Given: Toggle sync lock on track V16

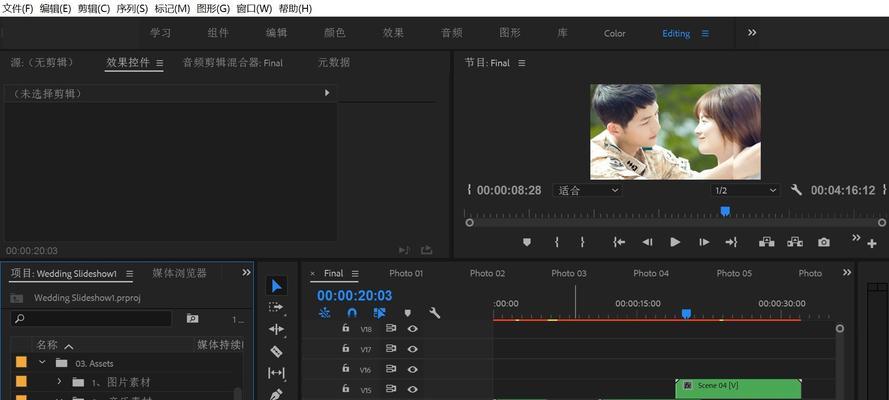Looking at the screenshot, I should 391,369.
